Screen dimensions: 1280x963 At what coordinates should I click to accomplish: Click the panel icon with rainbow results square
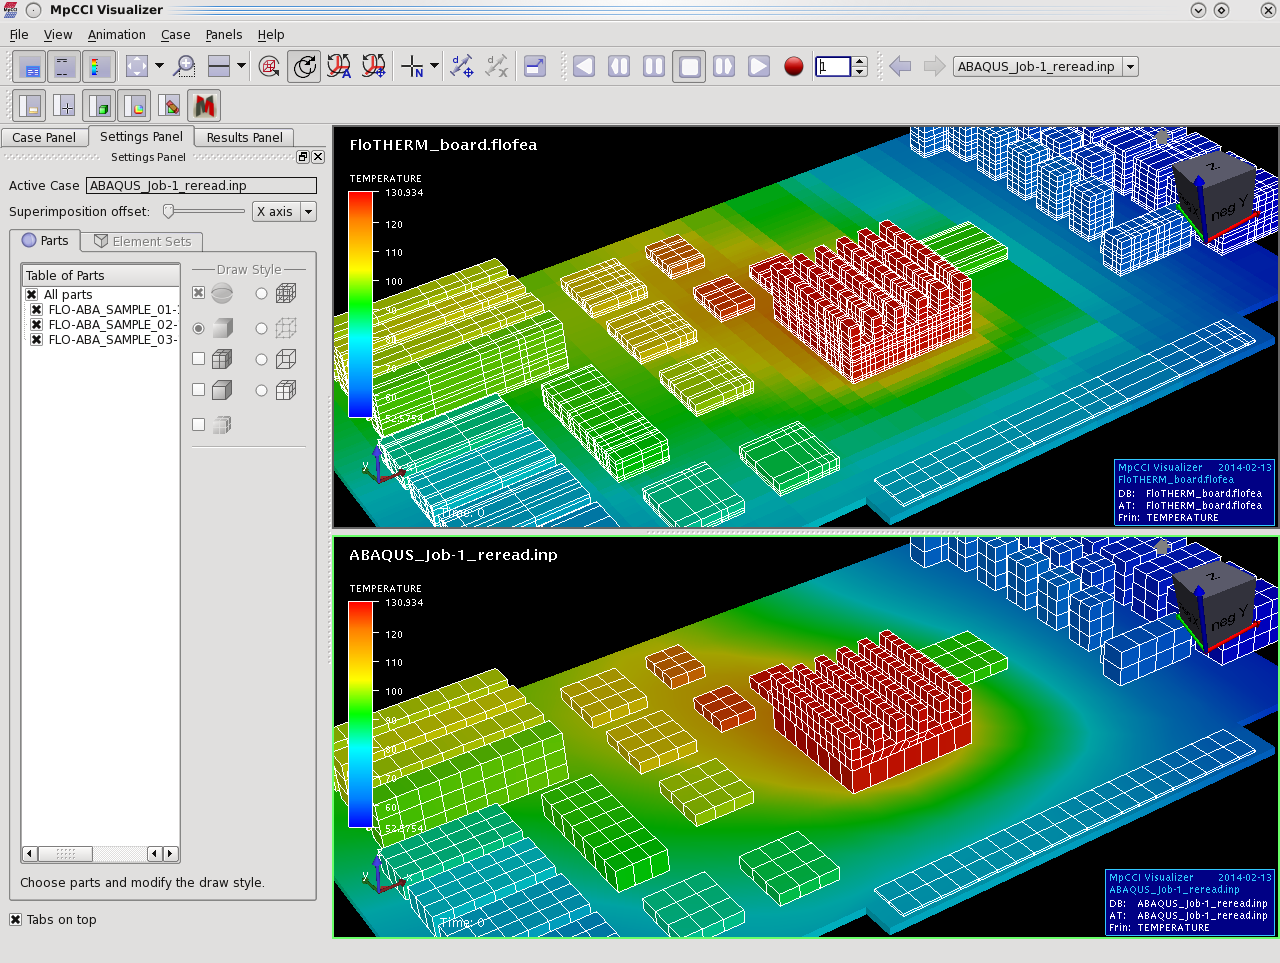point(134,105)
